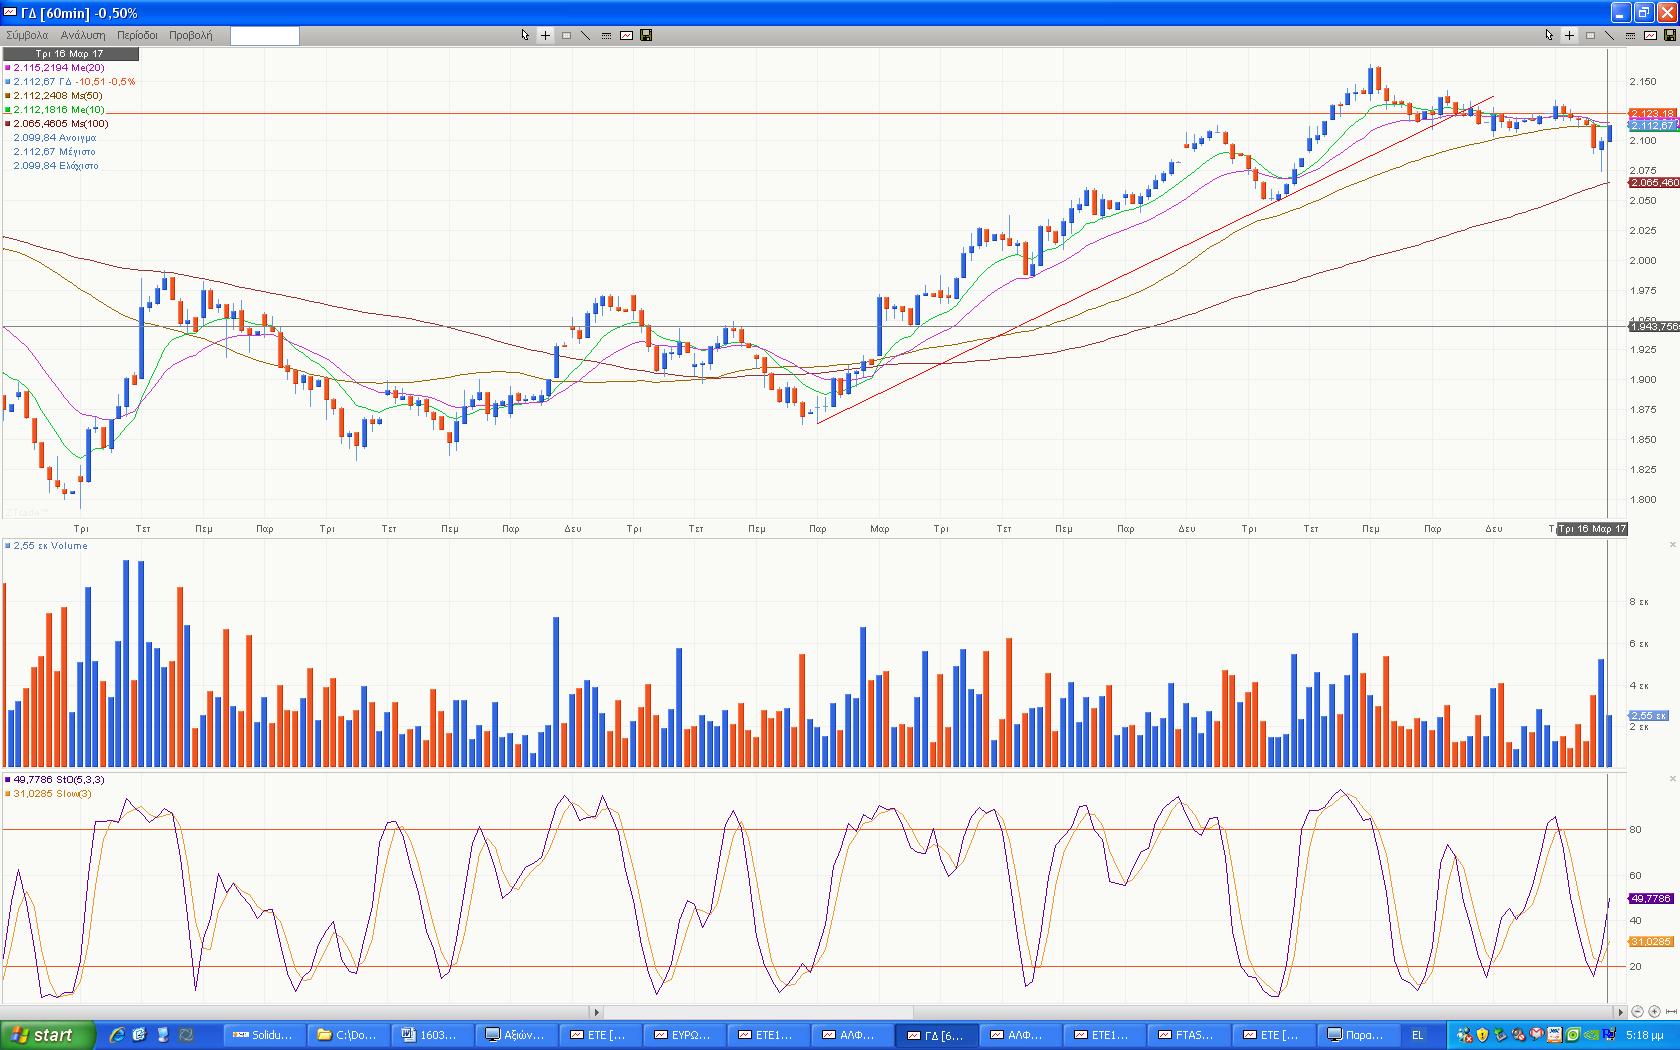This screenshot has width=1680, height=1050.
Task: Open the Σύμβολα menu
Action: click(x=27, y=35)
